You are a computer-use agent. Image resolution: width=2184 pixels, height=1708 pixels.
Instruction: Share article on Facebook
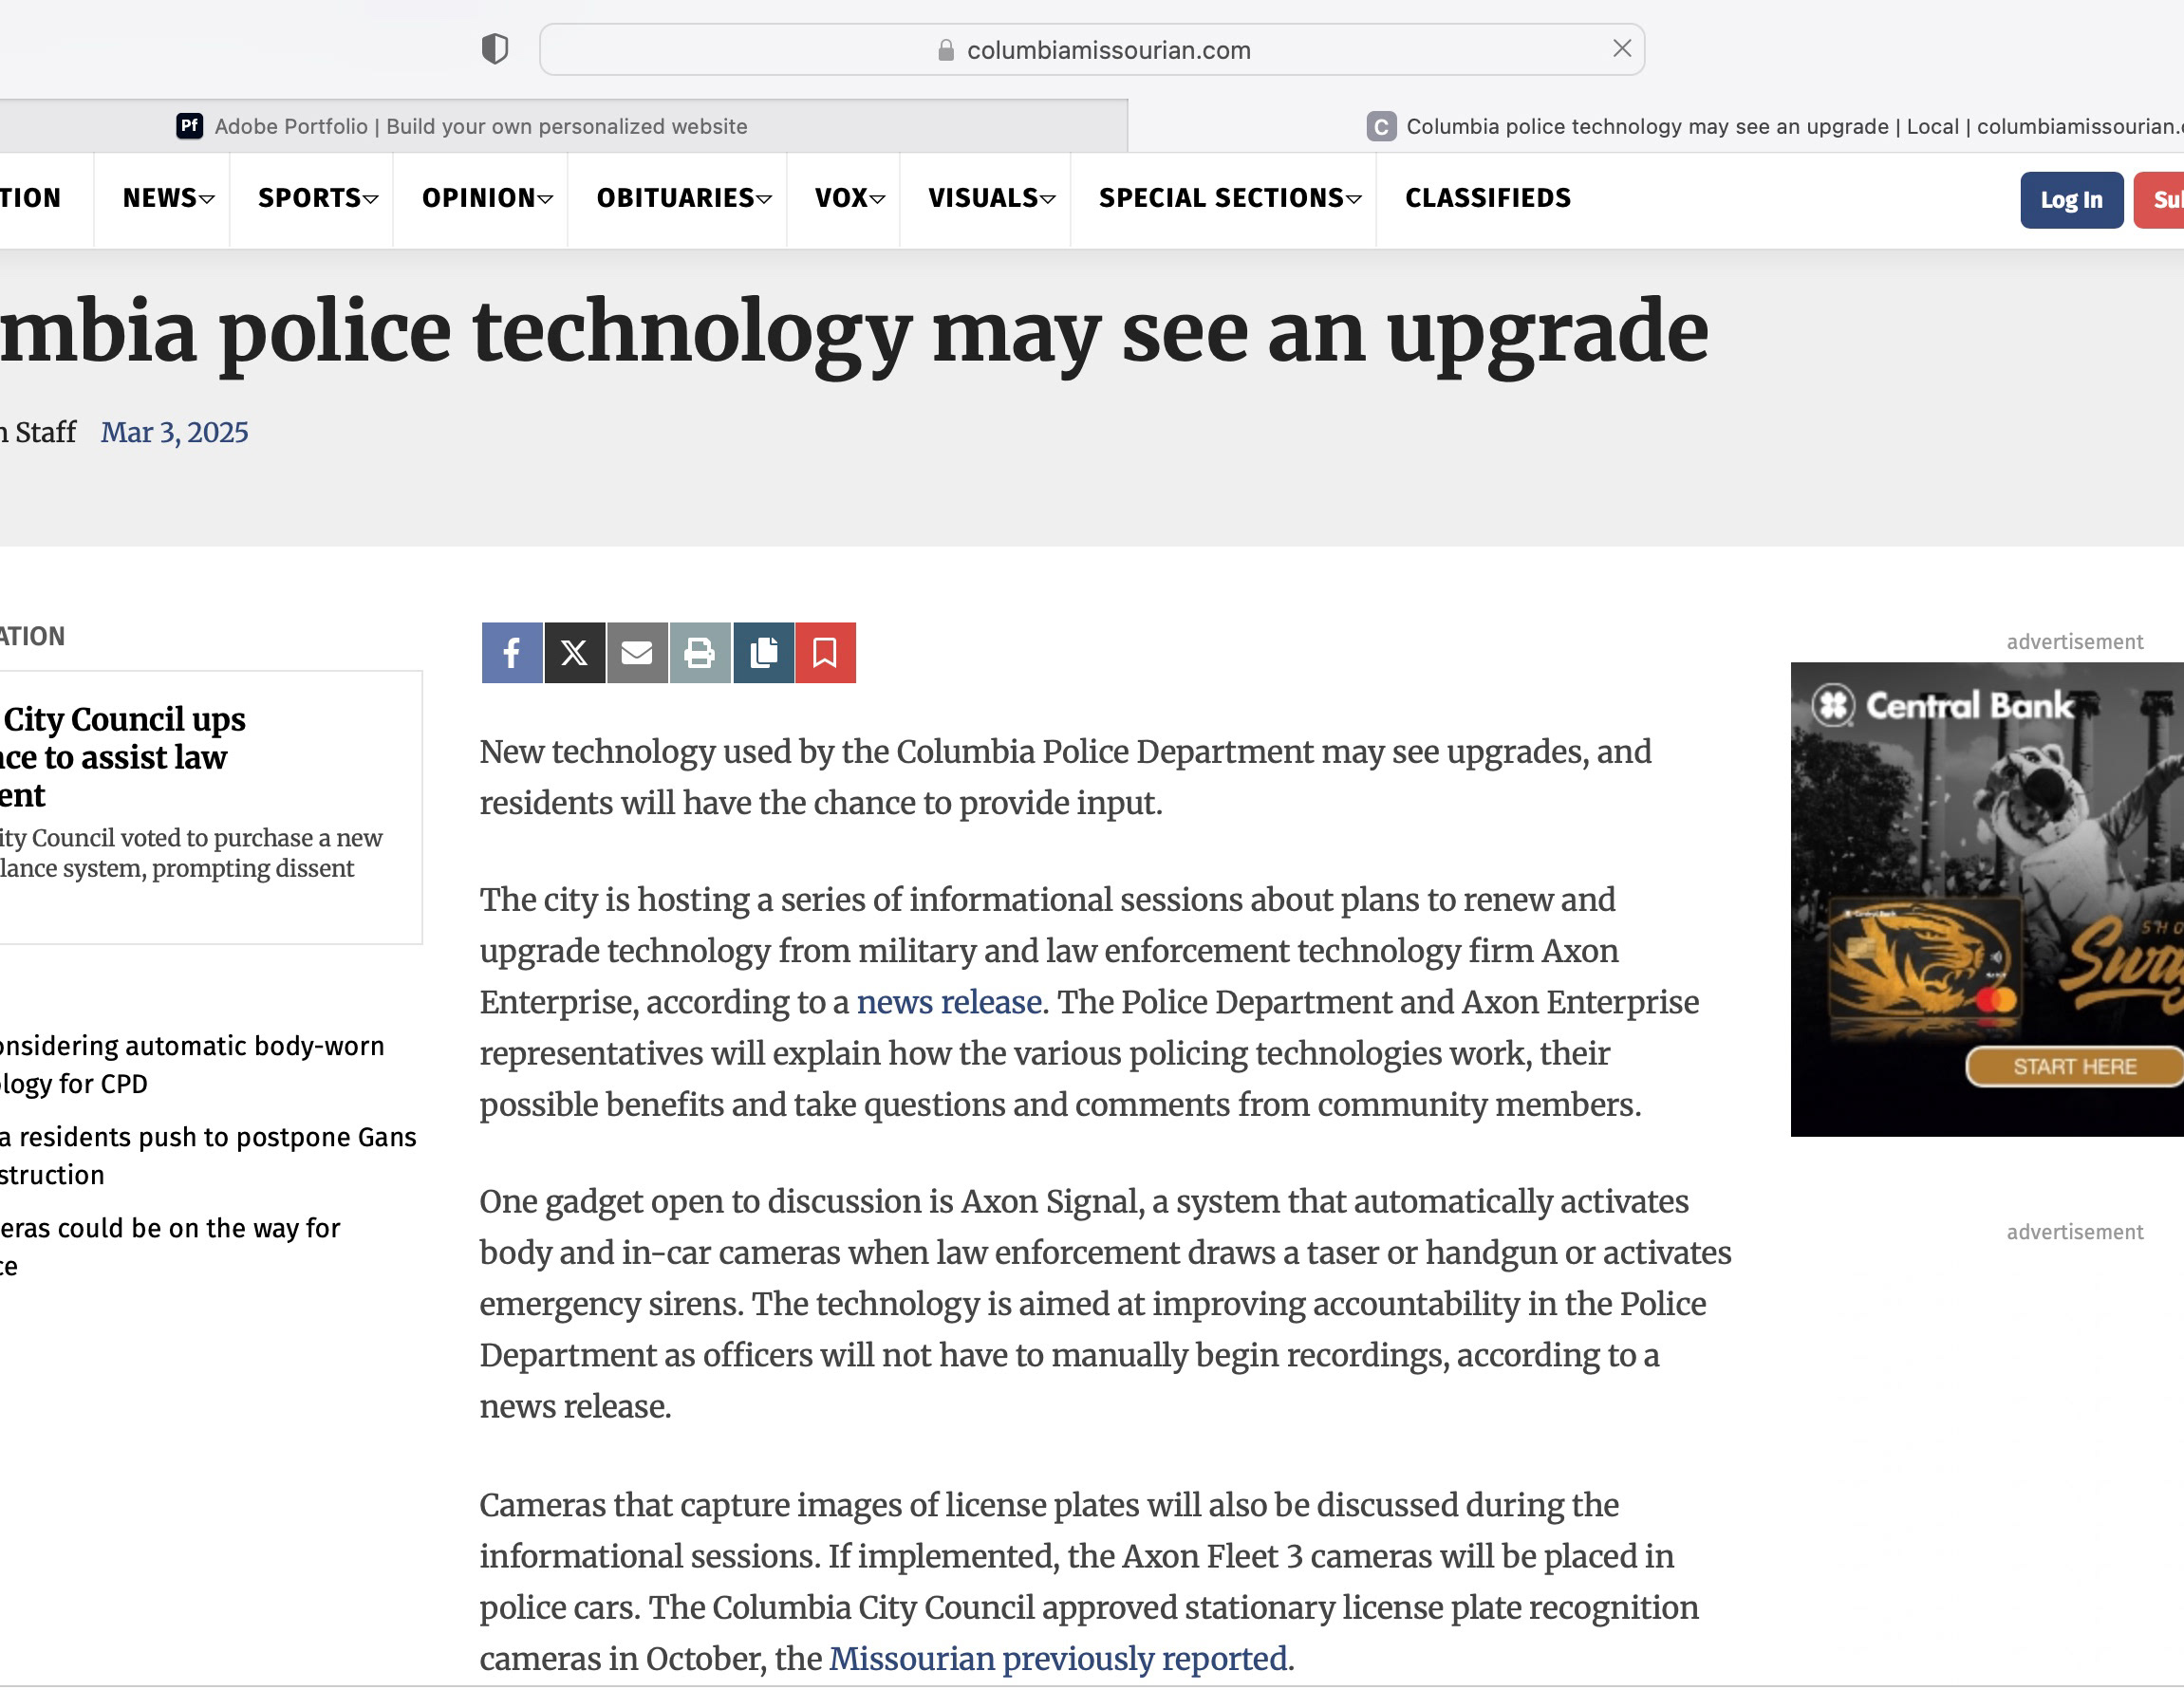[x=512, y=653]
